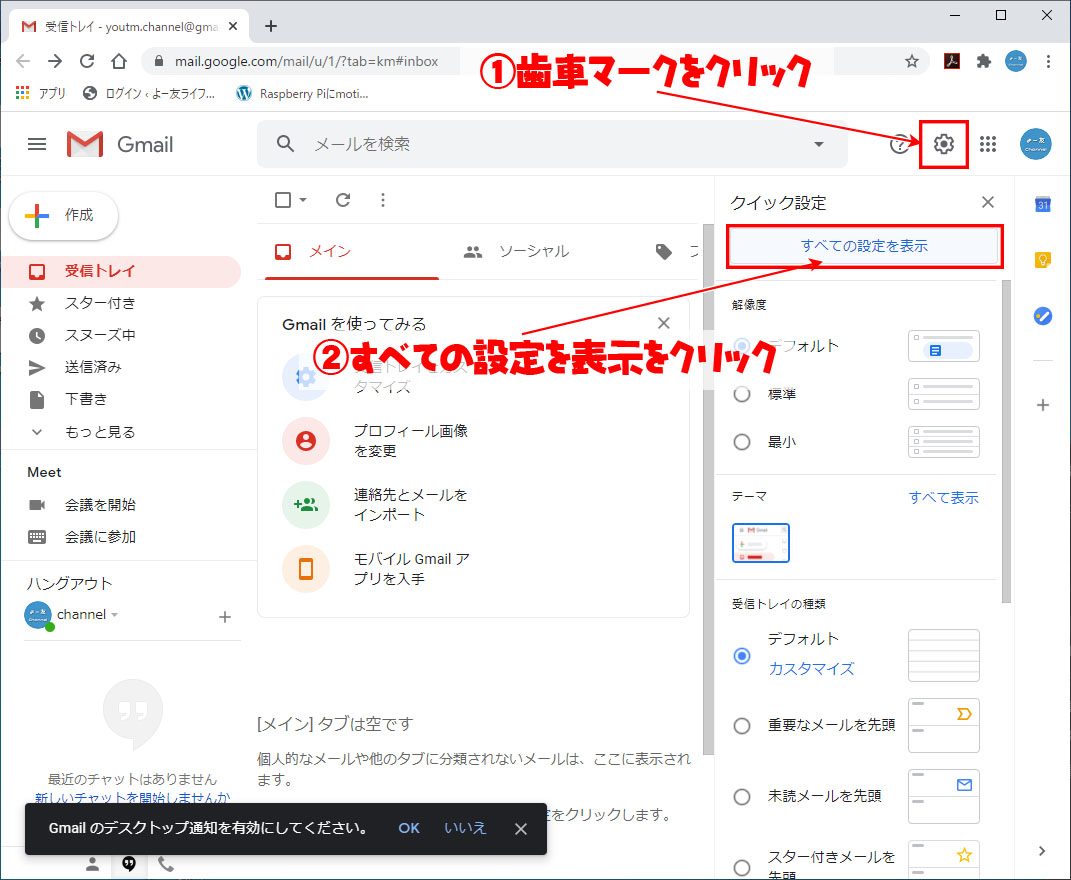The height and width of the screenshot is (880, 1071).
Task: Click the すべての設定を表示 button
Action: click(x=863, y=246)
